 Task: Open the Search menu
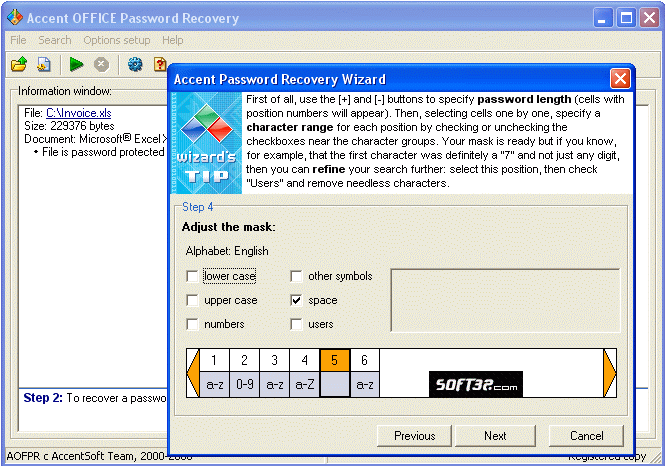pyautogui.click(x=55, y=40)
